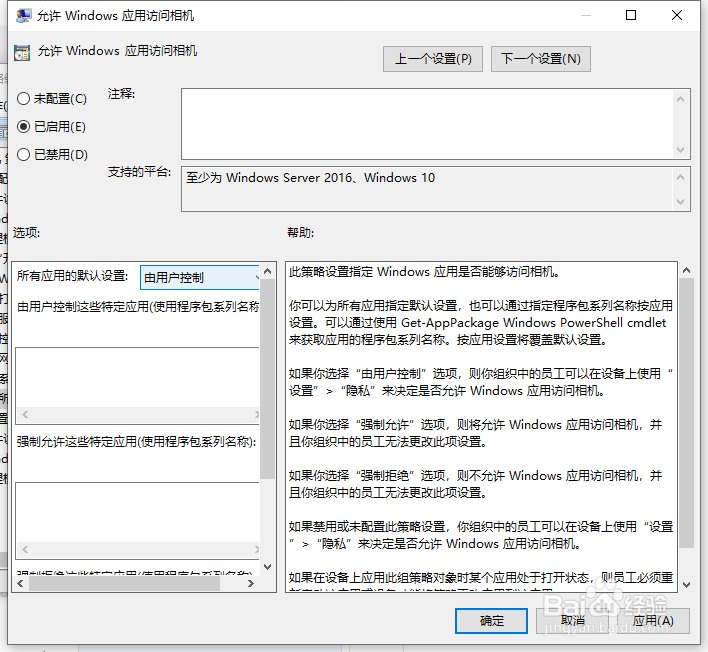Click the 此策略设置指定 Windows 应用 help sentence

point(424,272)
